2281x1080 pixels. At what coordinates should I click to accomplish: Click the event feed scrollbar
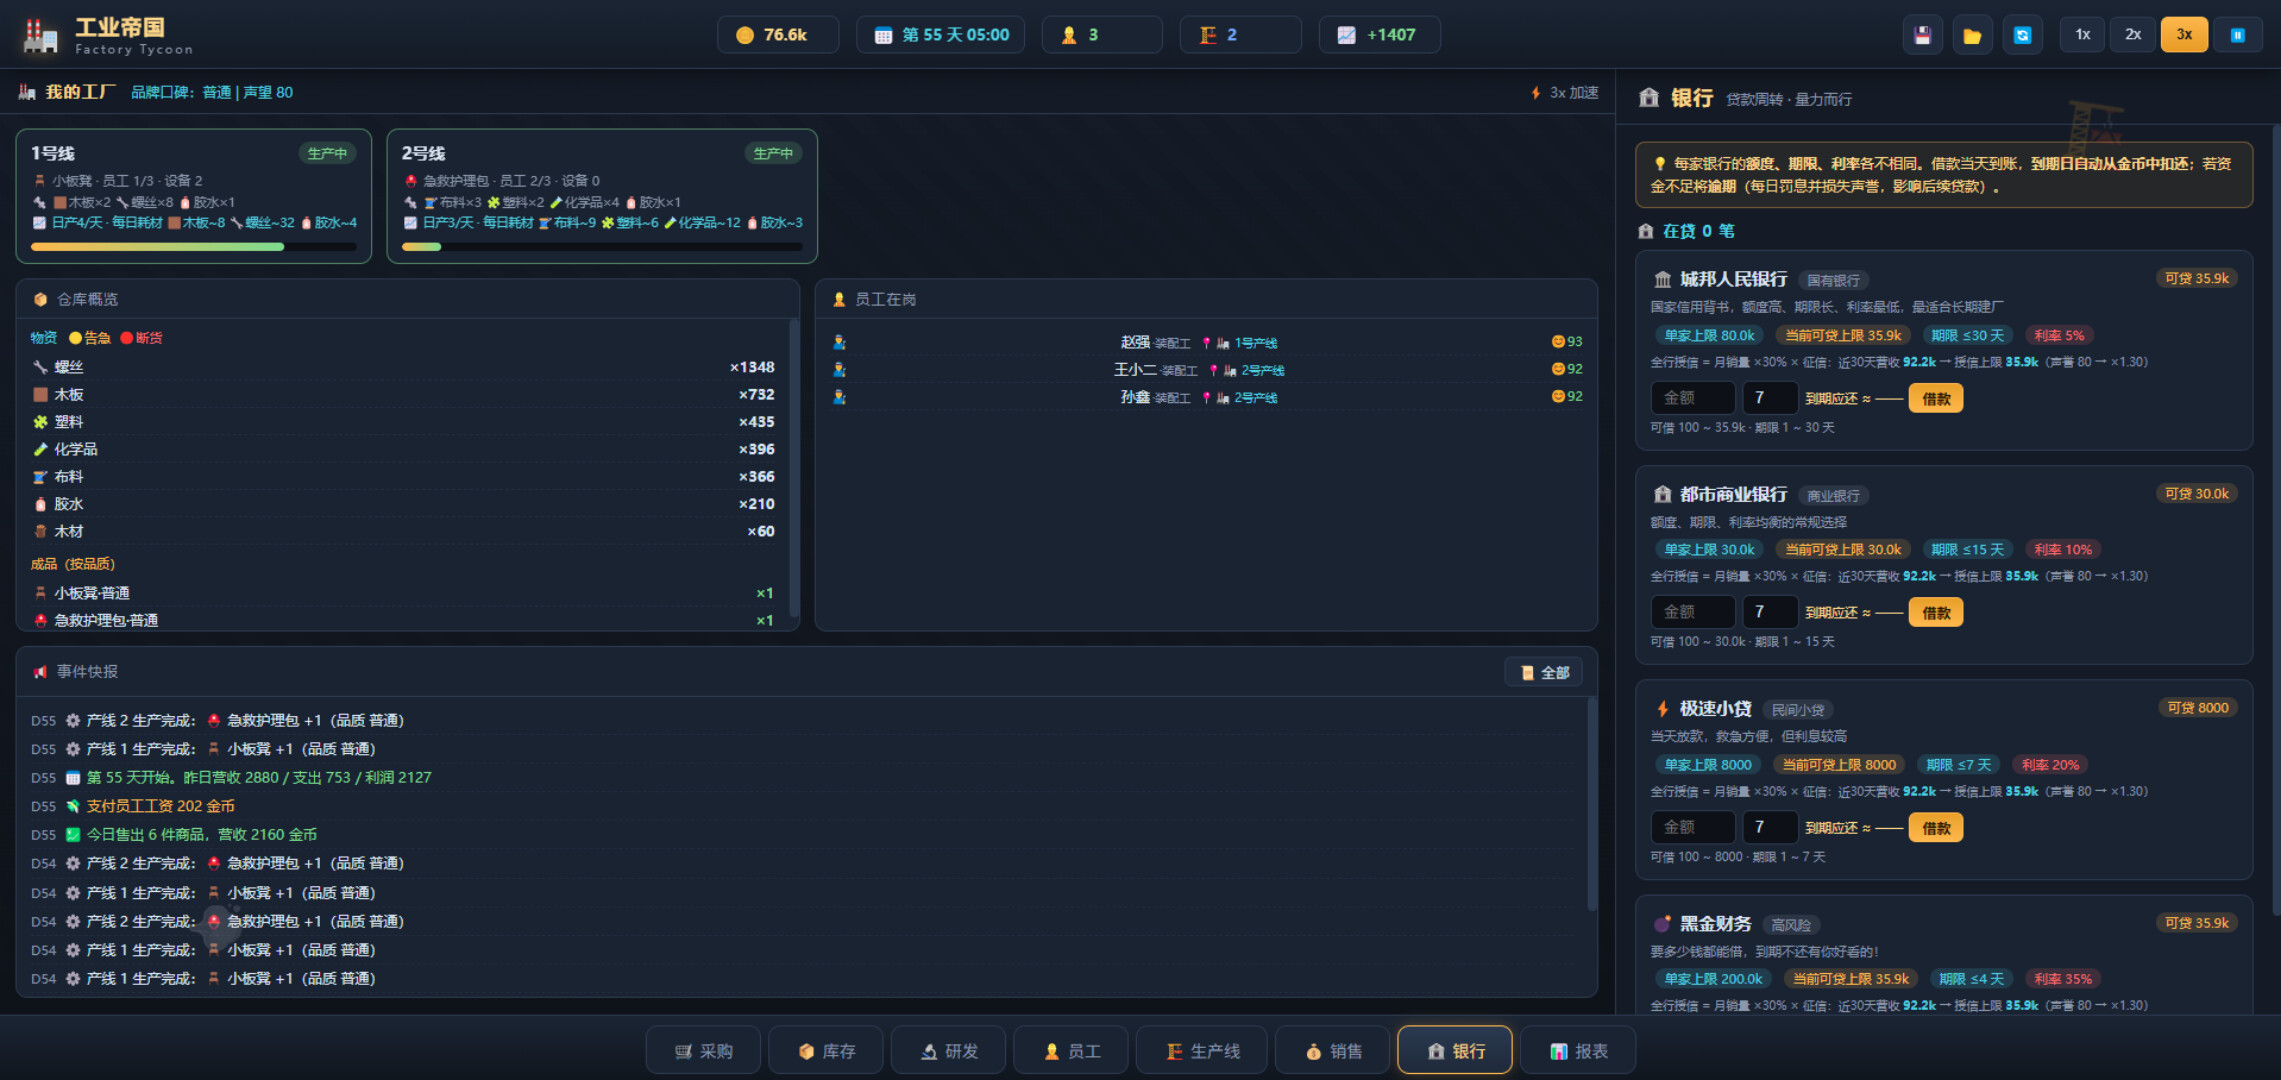[1591, 805]
